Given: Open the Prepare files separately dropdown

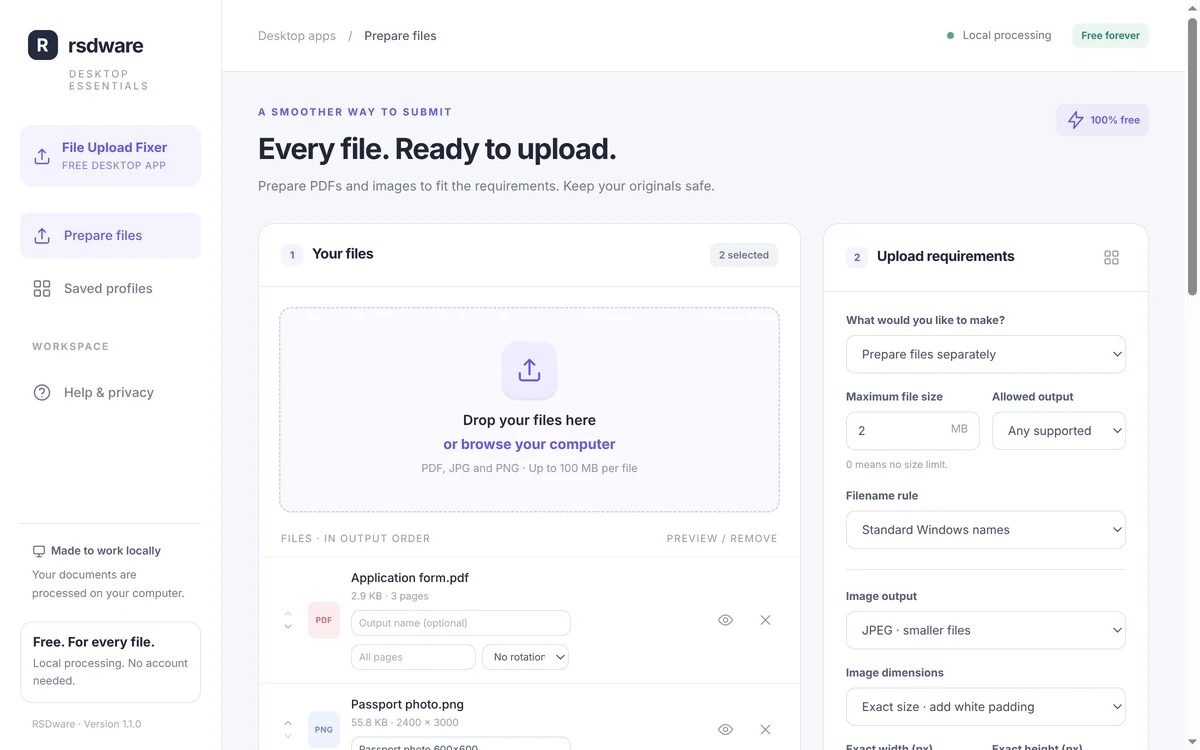Looking at the screenshot, I should click(985, 354).
